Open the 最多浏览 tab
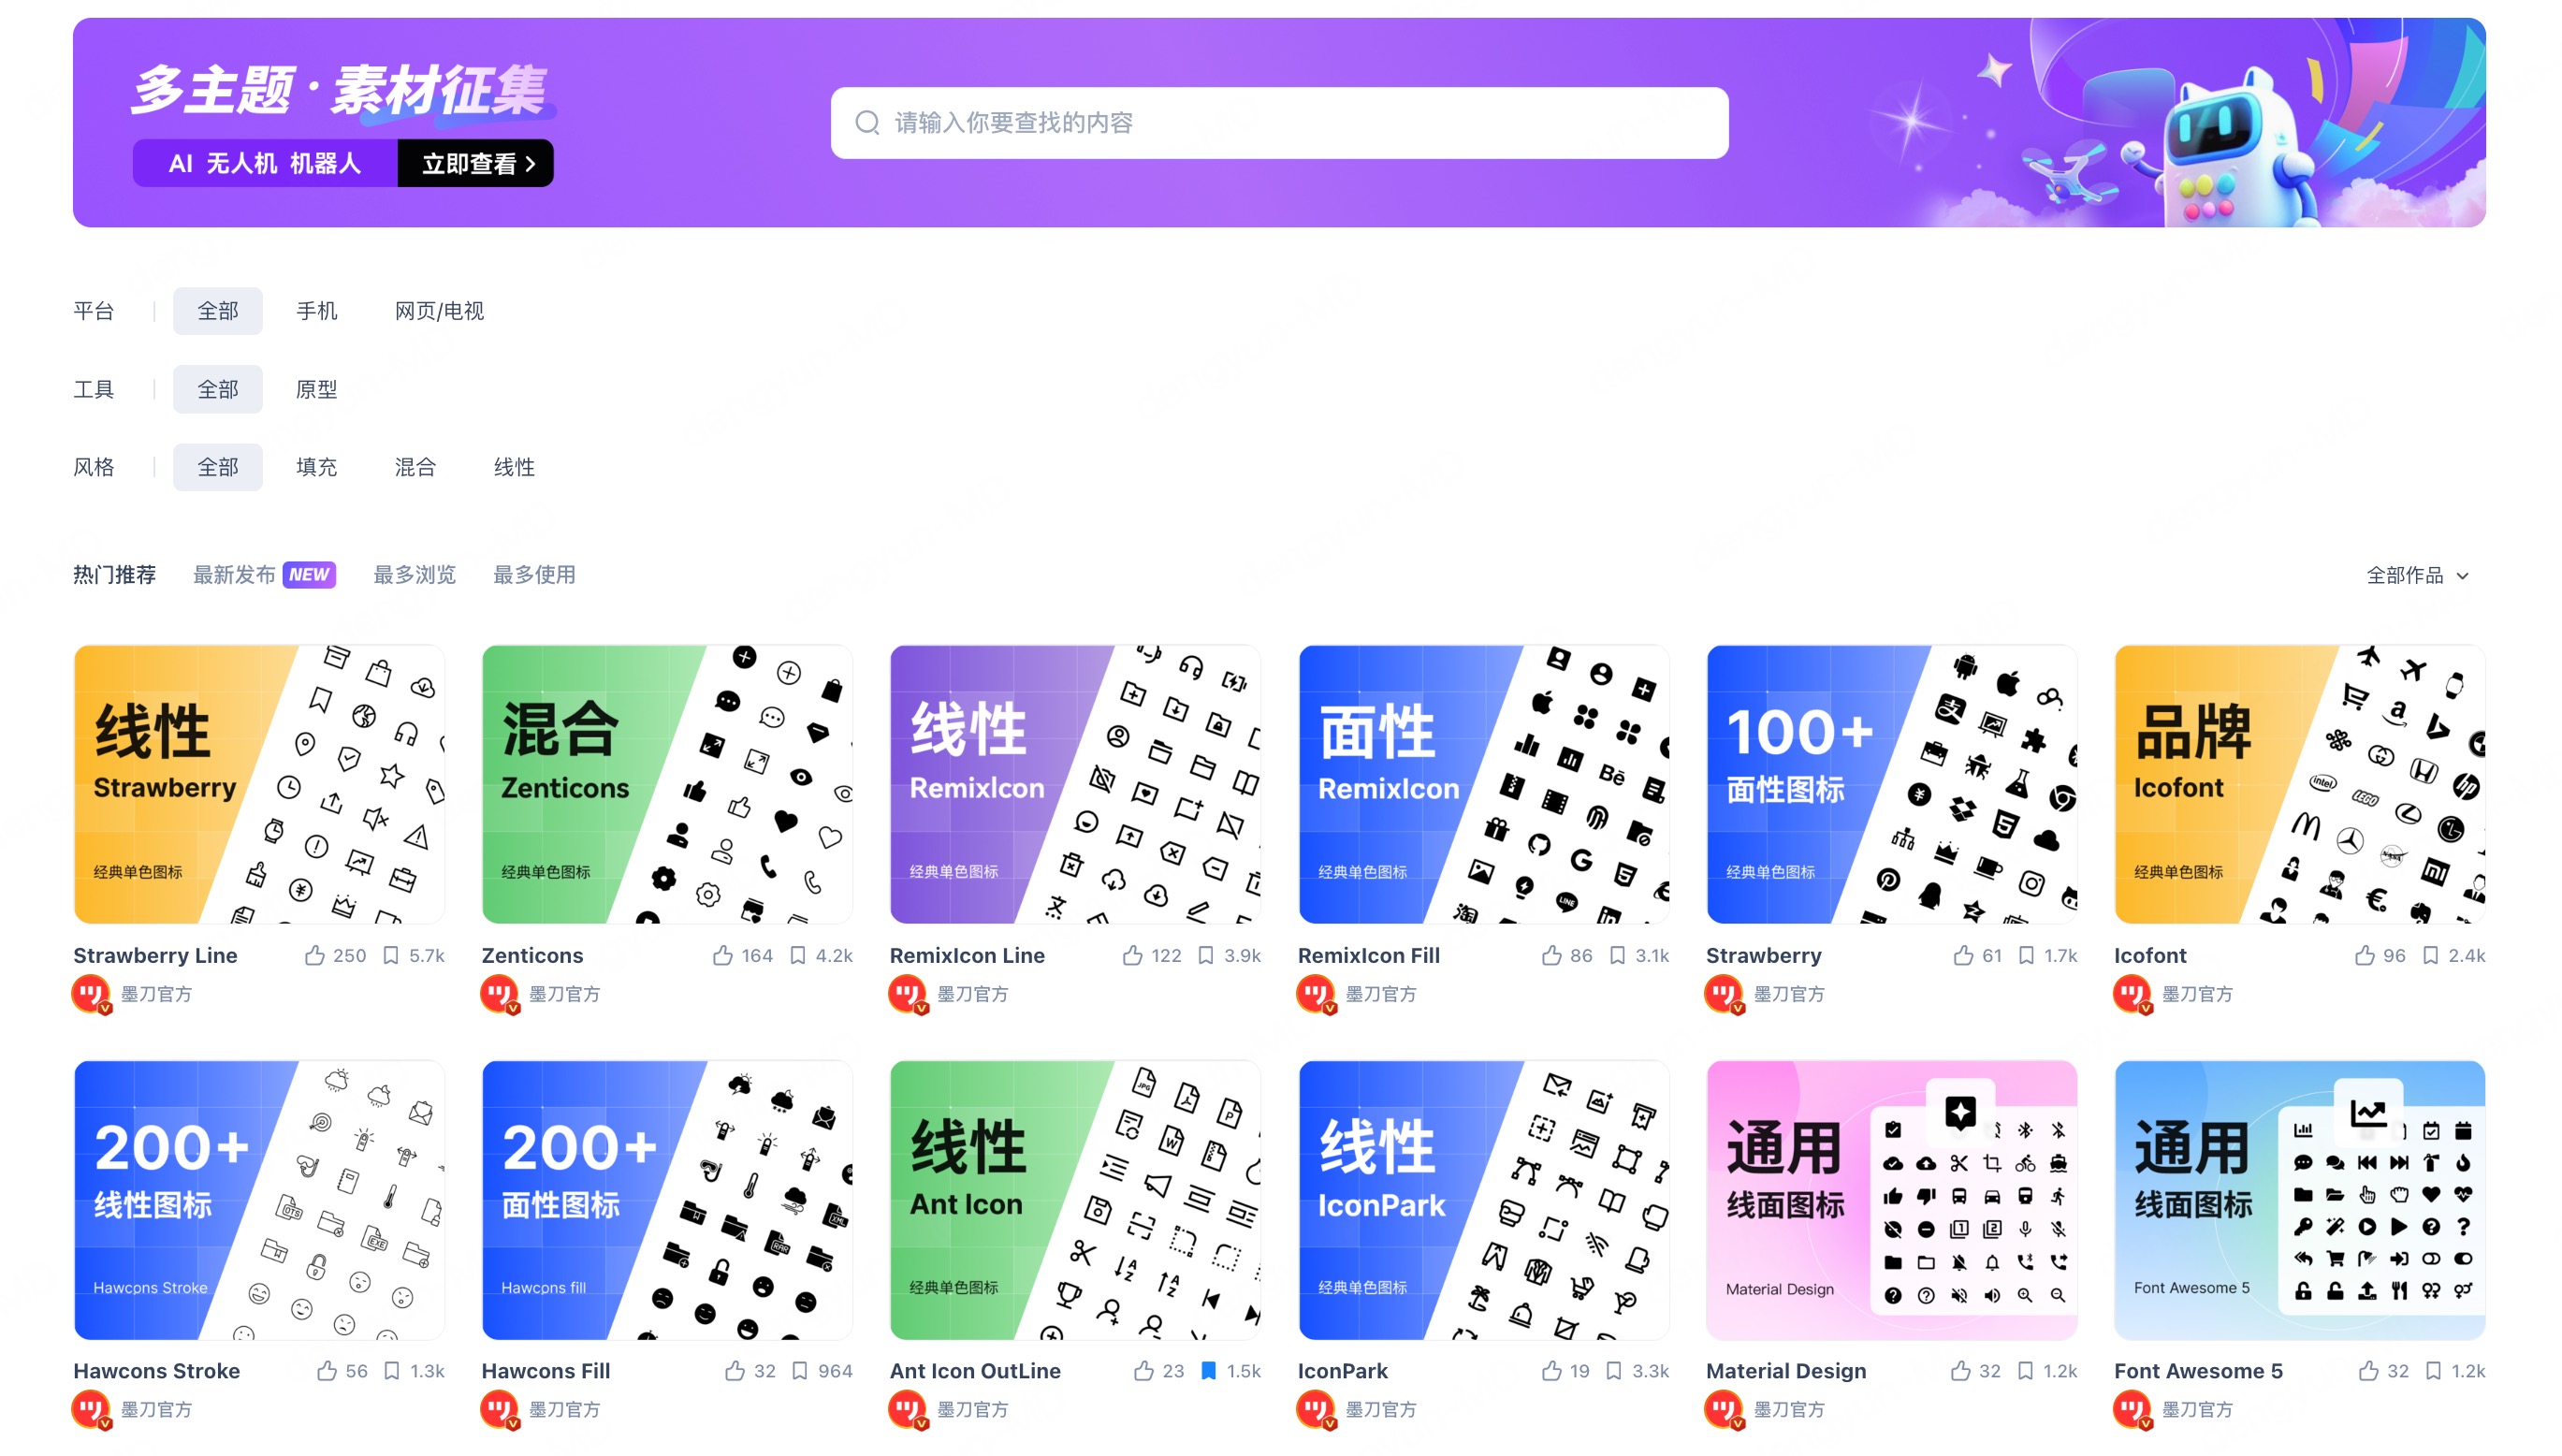The image size is (2562, 1456). coord(414,575)
